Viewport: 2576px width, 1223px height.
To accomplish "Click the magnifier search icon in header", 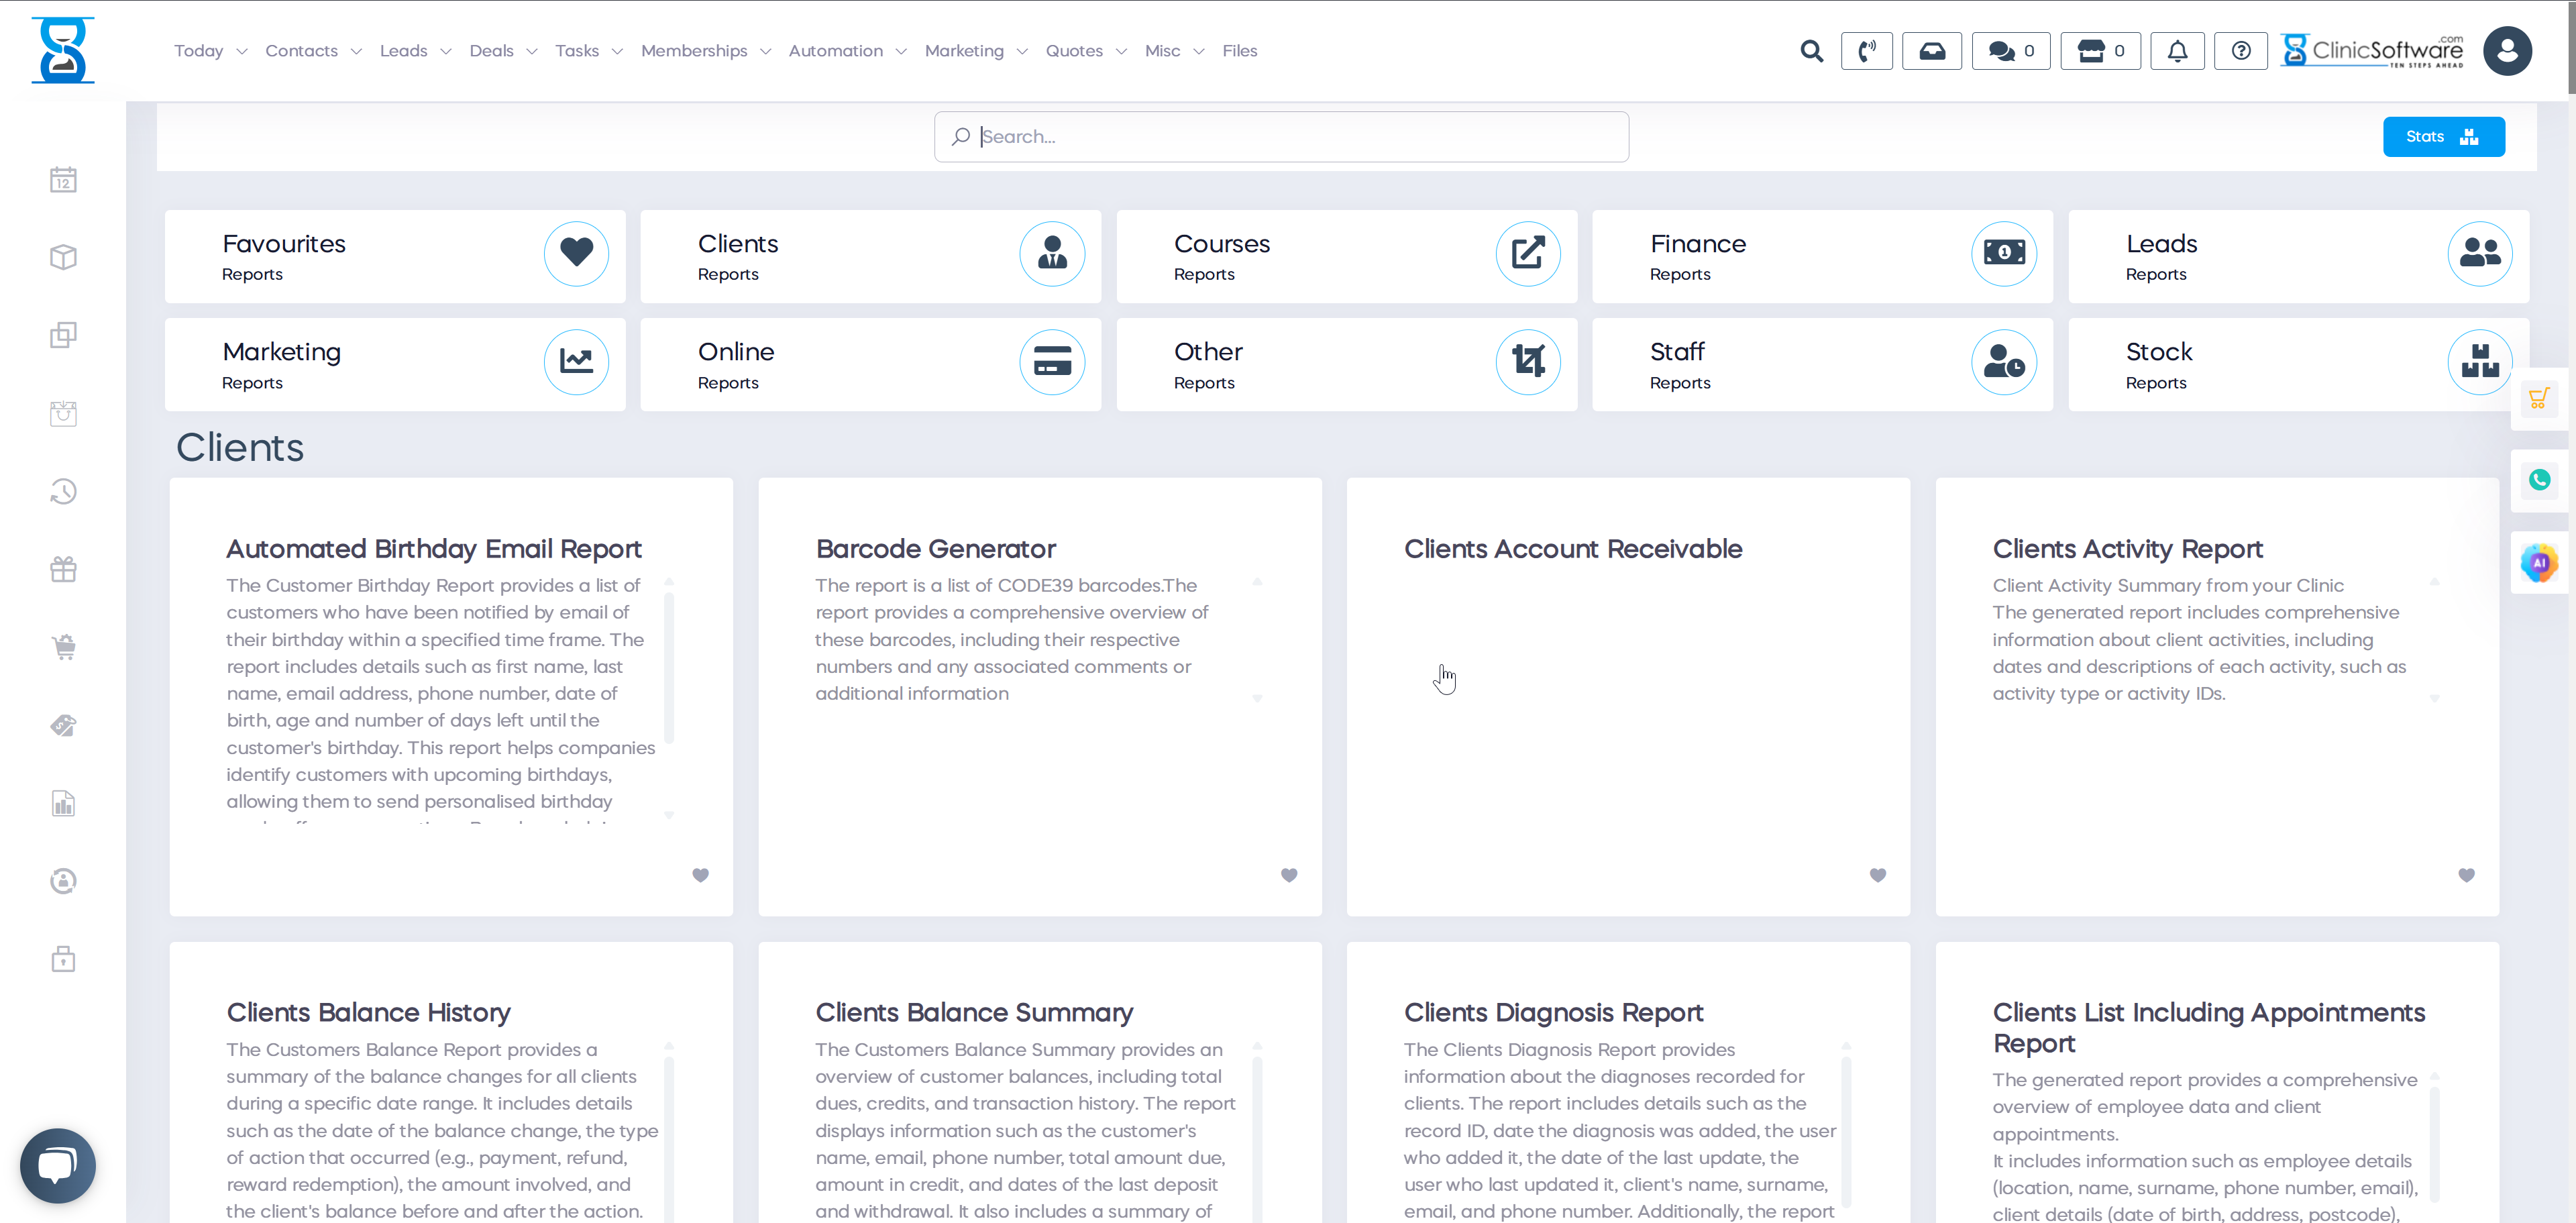I will coord(1811,51).
